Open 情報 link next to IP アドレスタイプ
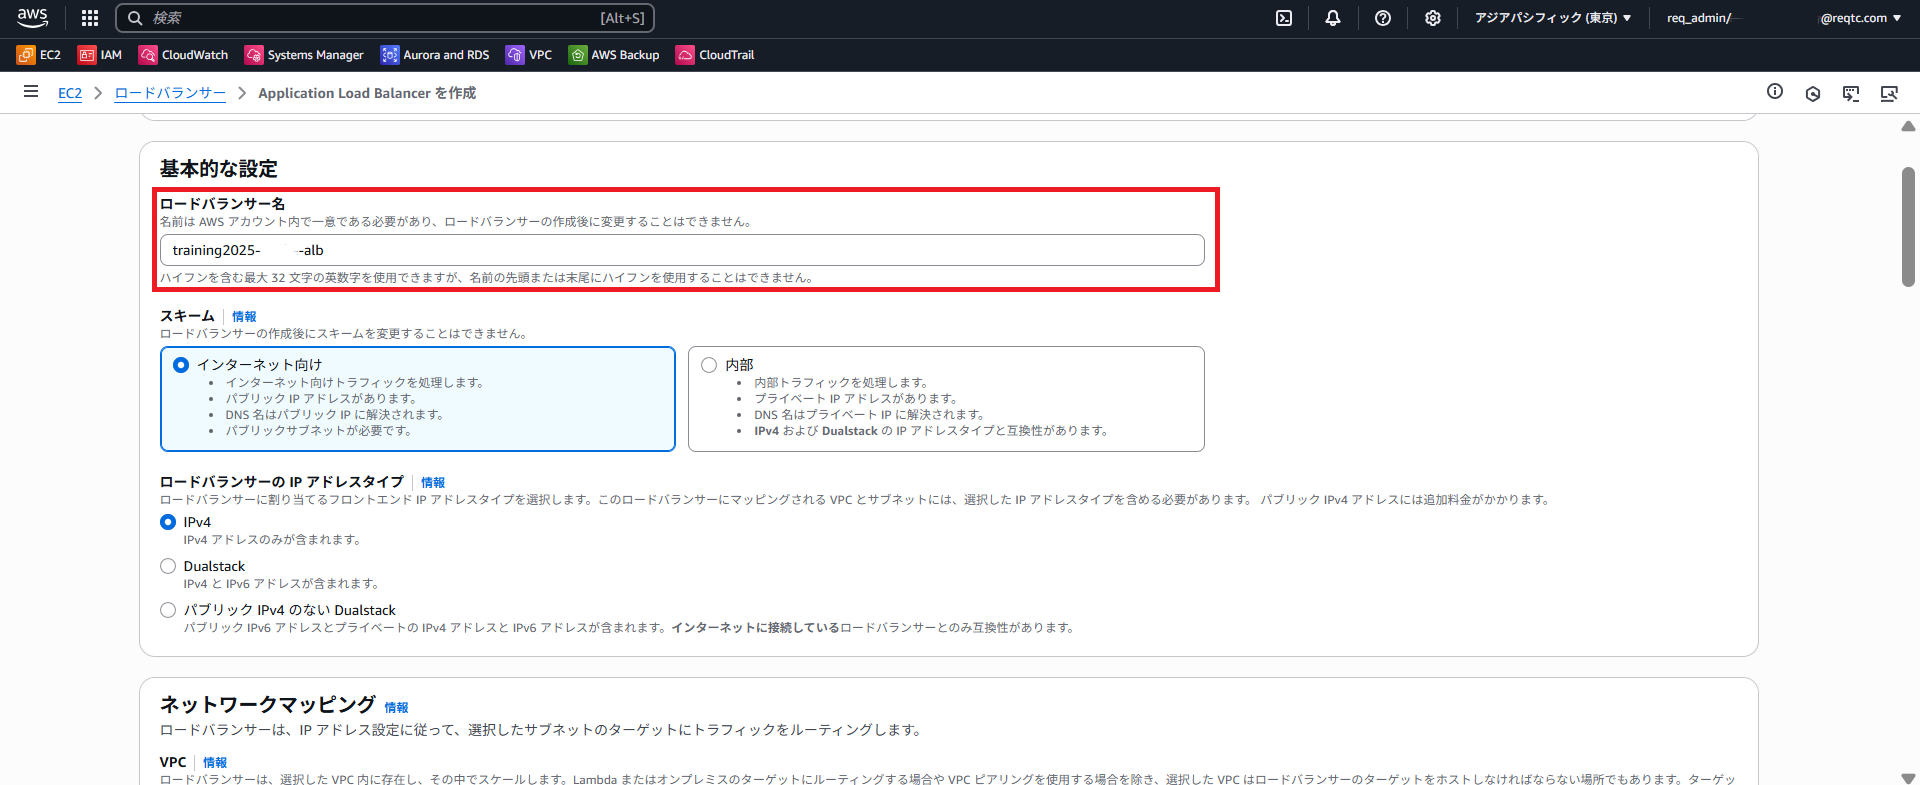1920x785 pixels. (433, 482)
